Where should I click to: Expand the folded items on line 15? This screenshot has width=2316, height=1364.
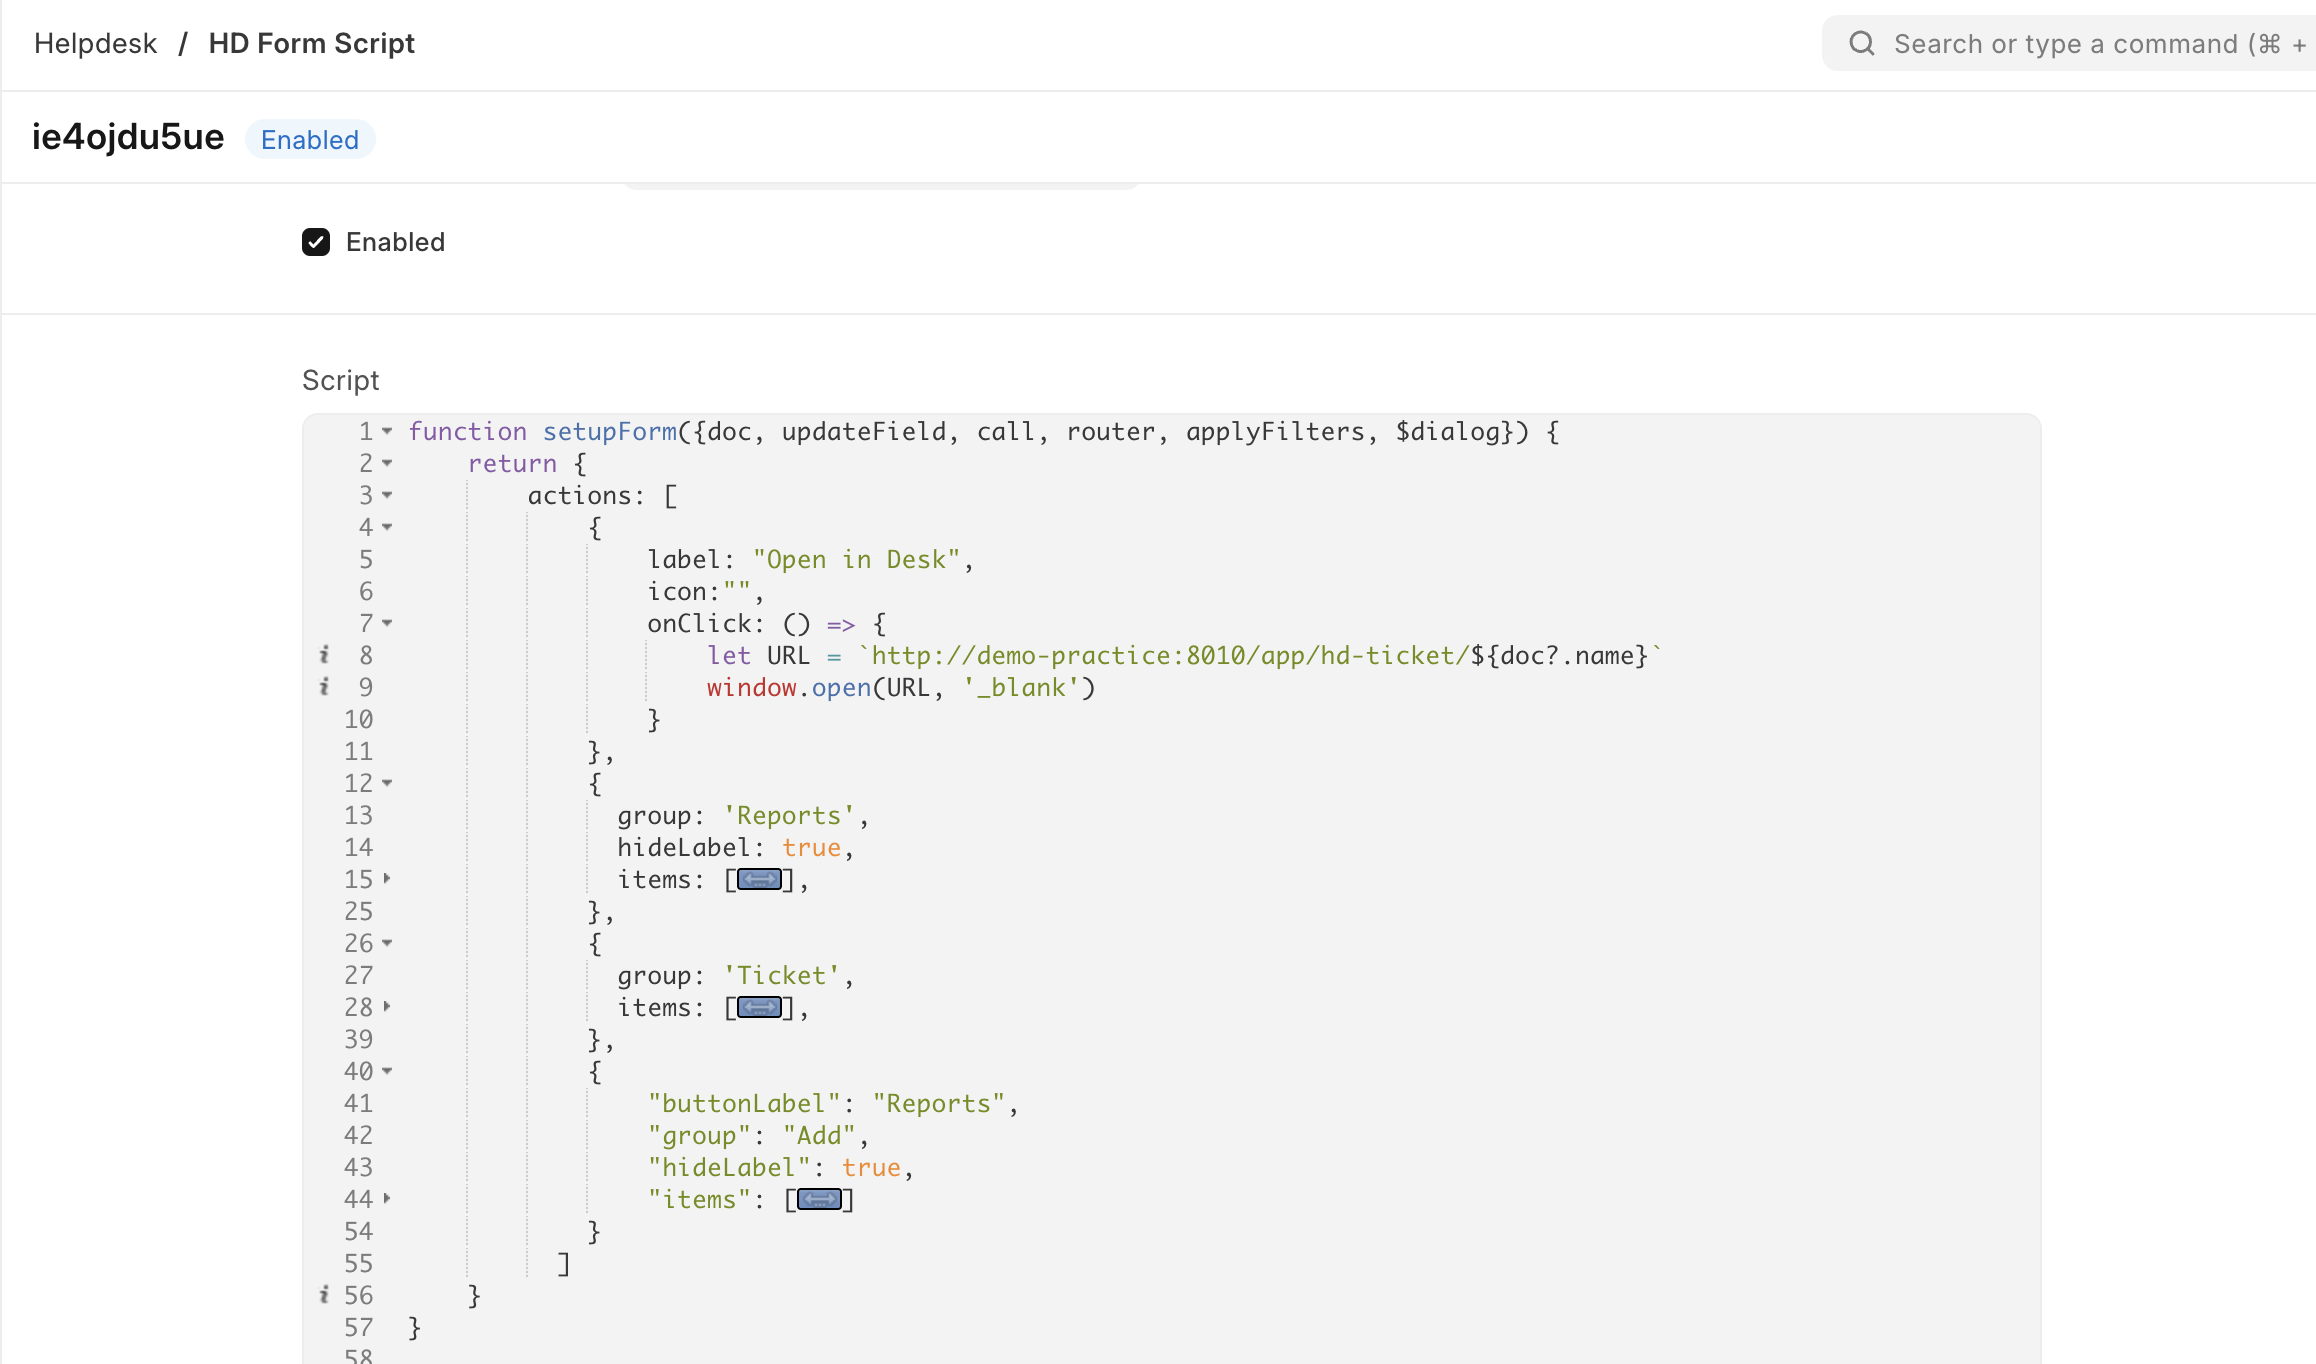point(387,879)
